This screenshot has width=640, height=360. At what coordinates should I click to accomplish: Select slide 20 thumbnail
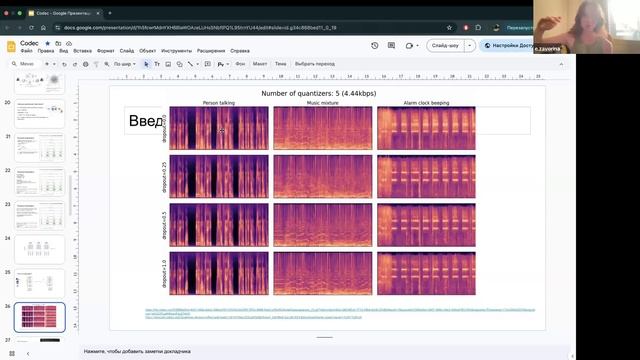[40, 114]
